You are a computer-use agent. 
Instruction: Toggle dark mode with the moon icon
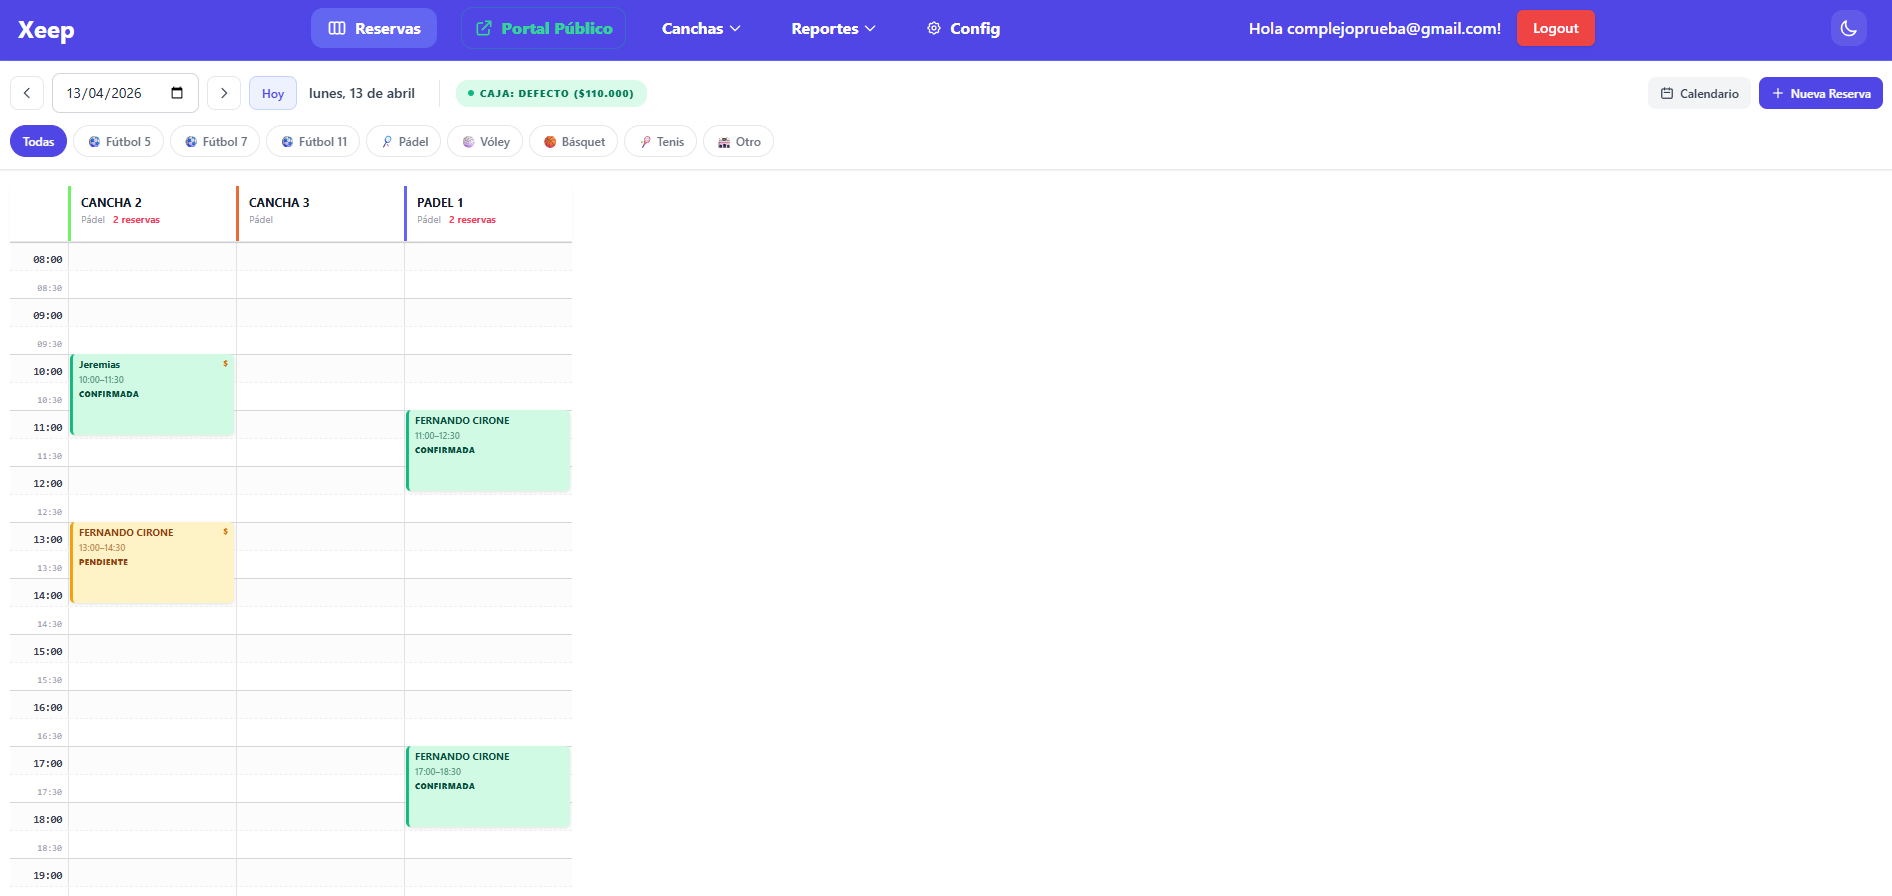tap(1848, 28)
